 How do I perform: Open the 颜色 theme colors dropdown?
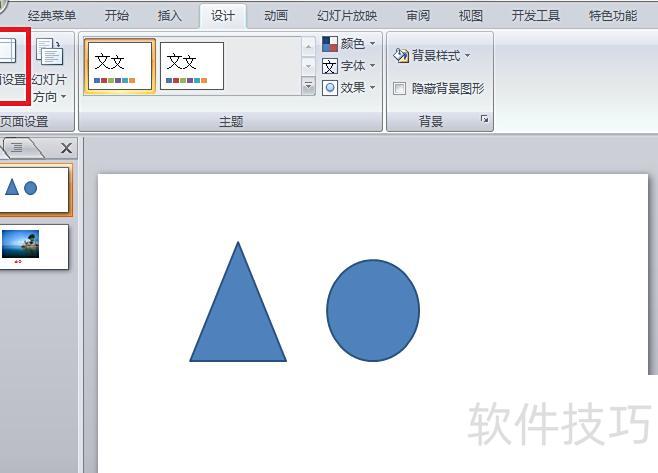pyautogui.click(x=348, y=43)
